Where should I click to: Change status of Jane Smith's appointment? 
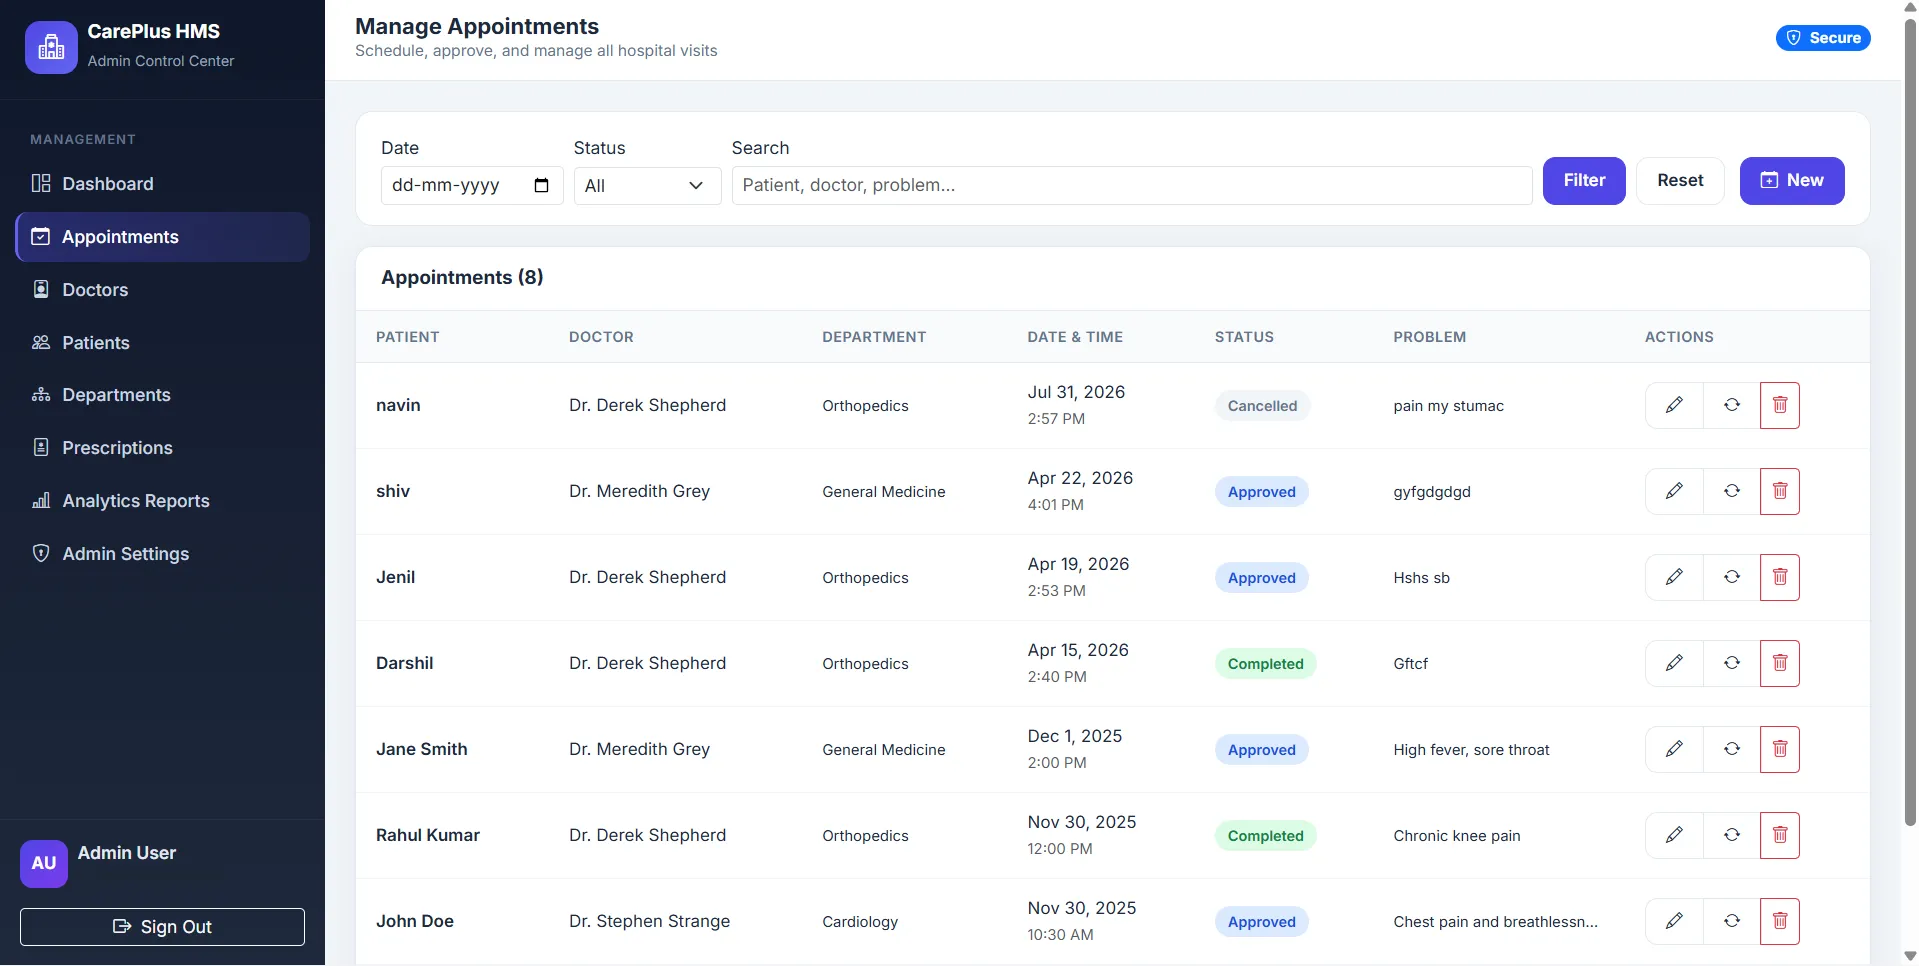point(1732,749)
